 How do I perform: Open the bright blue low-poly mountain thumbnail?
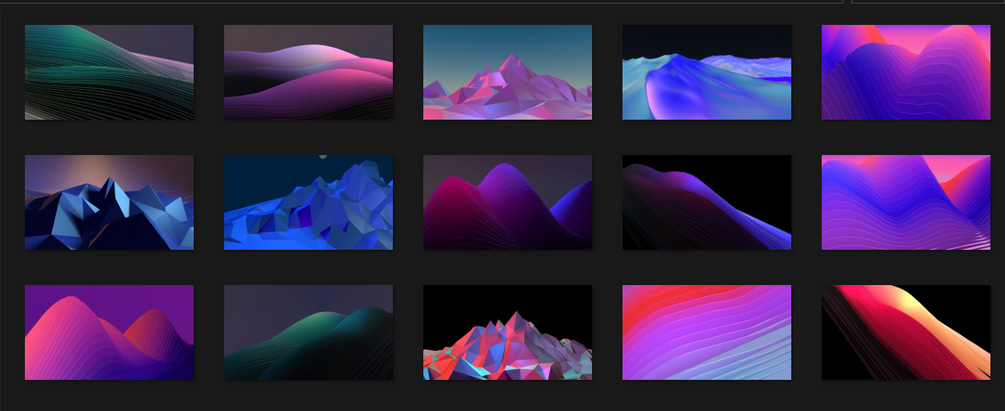pos(308,202)
